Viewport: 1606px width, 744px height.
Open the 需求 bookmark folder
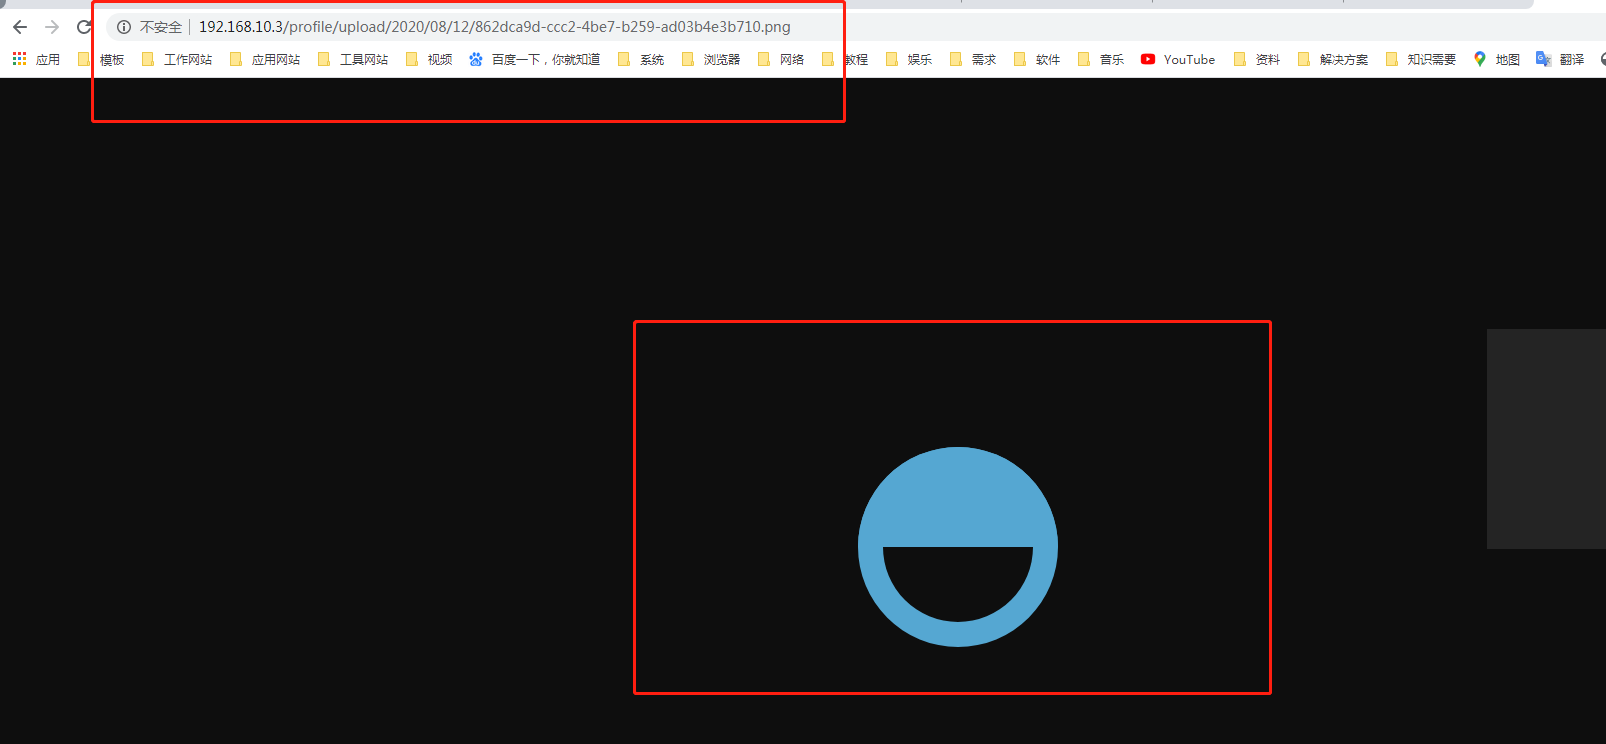tap(973, 60)
